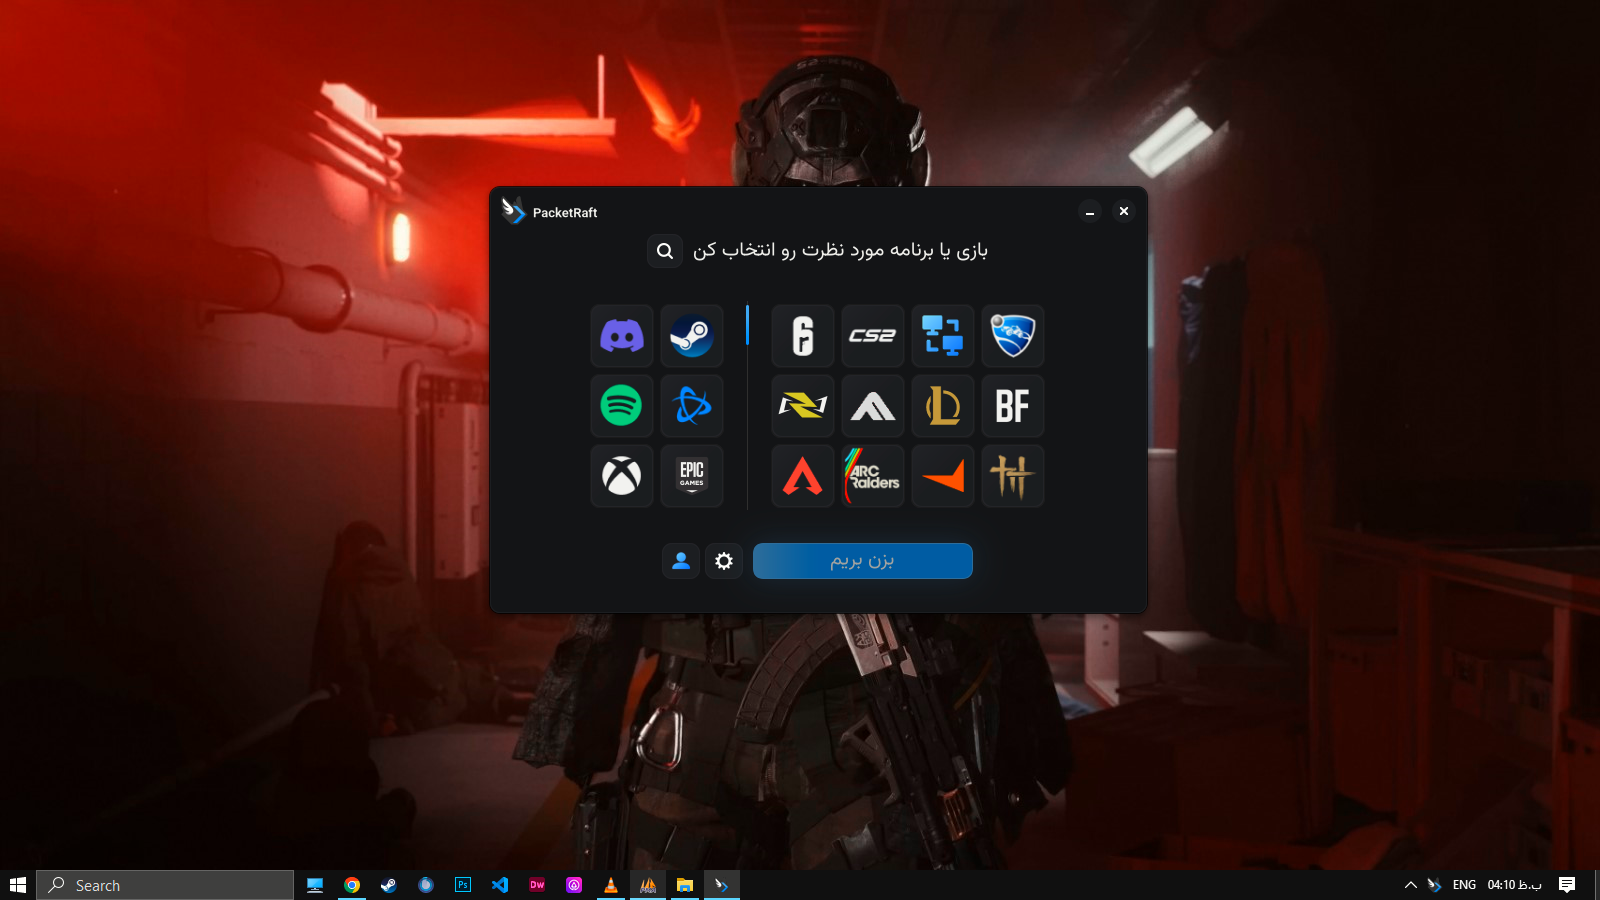The image size is (1600, 900).
Task: Open VLC media player from the taskbar
Action: [x=611, y=885]
